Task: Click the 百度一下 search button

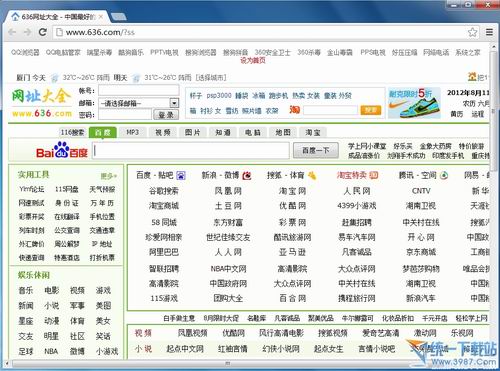Action: point(315,150)
